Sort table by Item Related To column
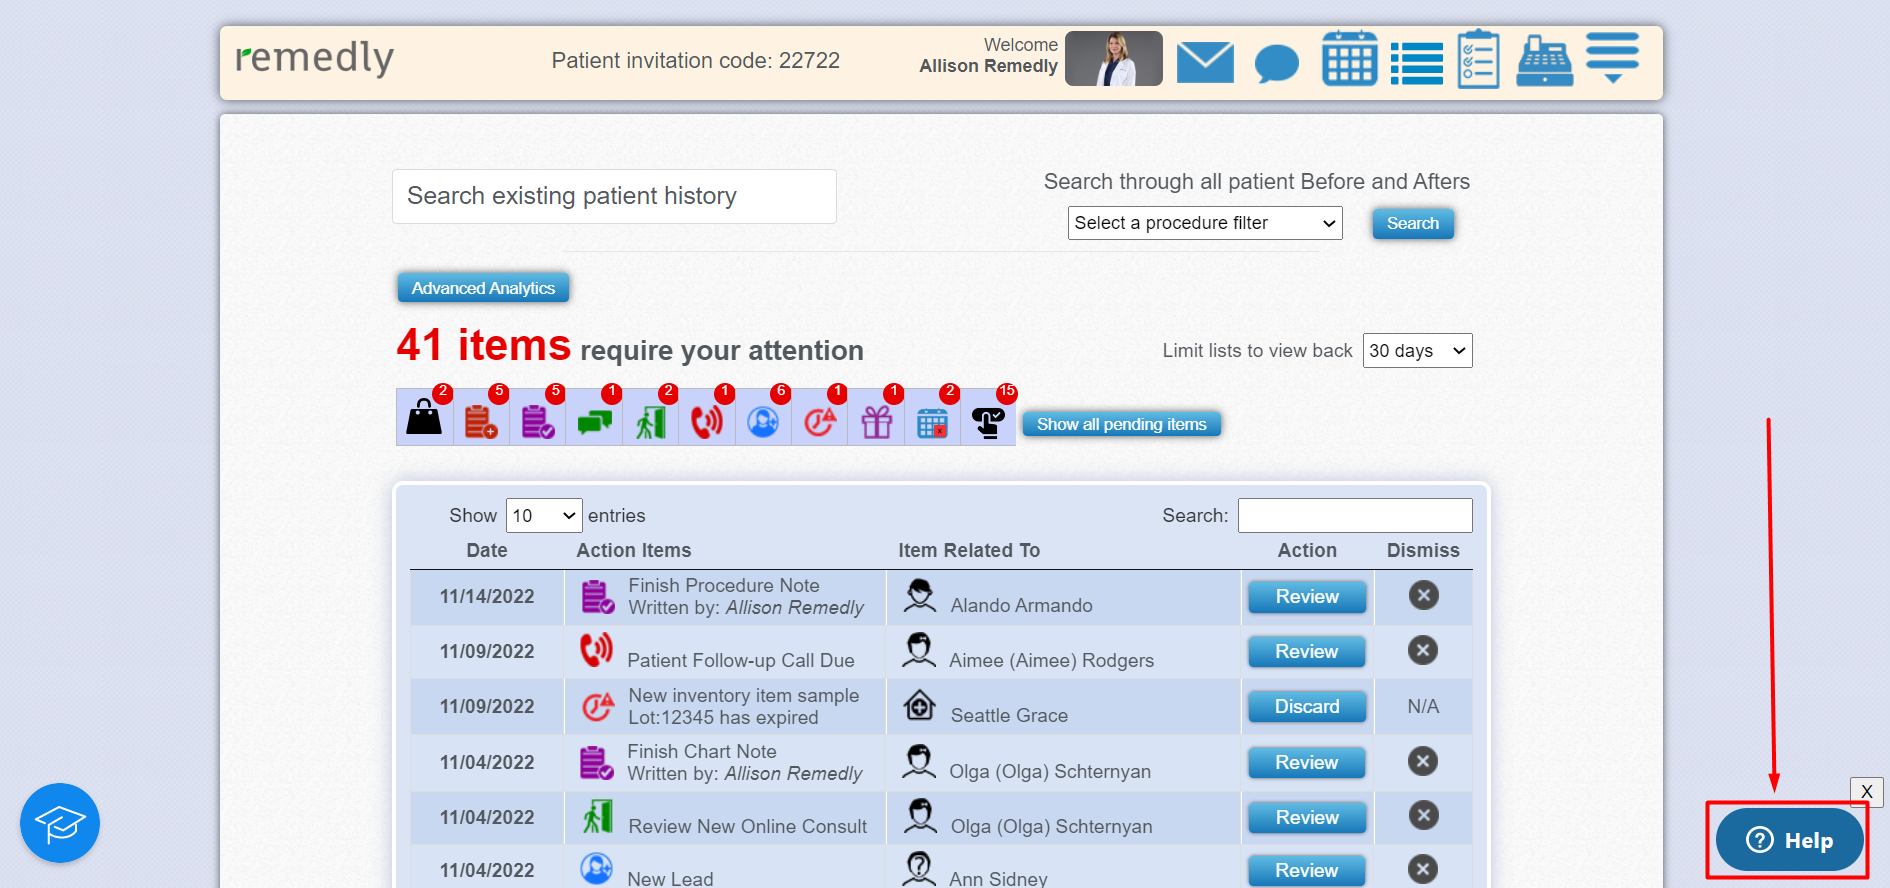This screenshot has width=1890, height=888. click(969, 550)
